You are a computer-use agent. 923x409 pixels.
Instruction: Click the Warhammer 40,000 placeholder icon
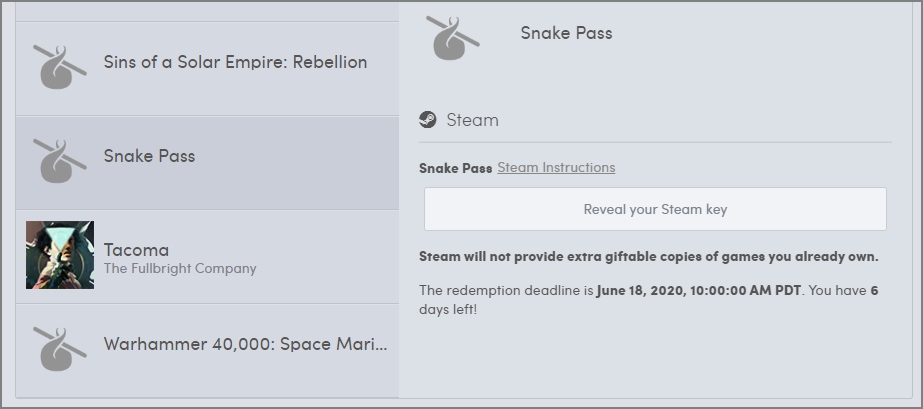click(x=60, y=347)
